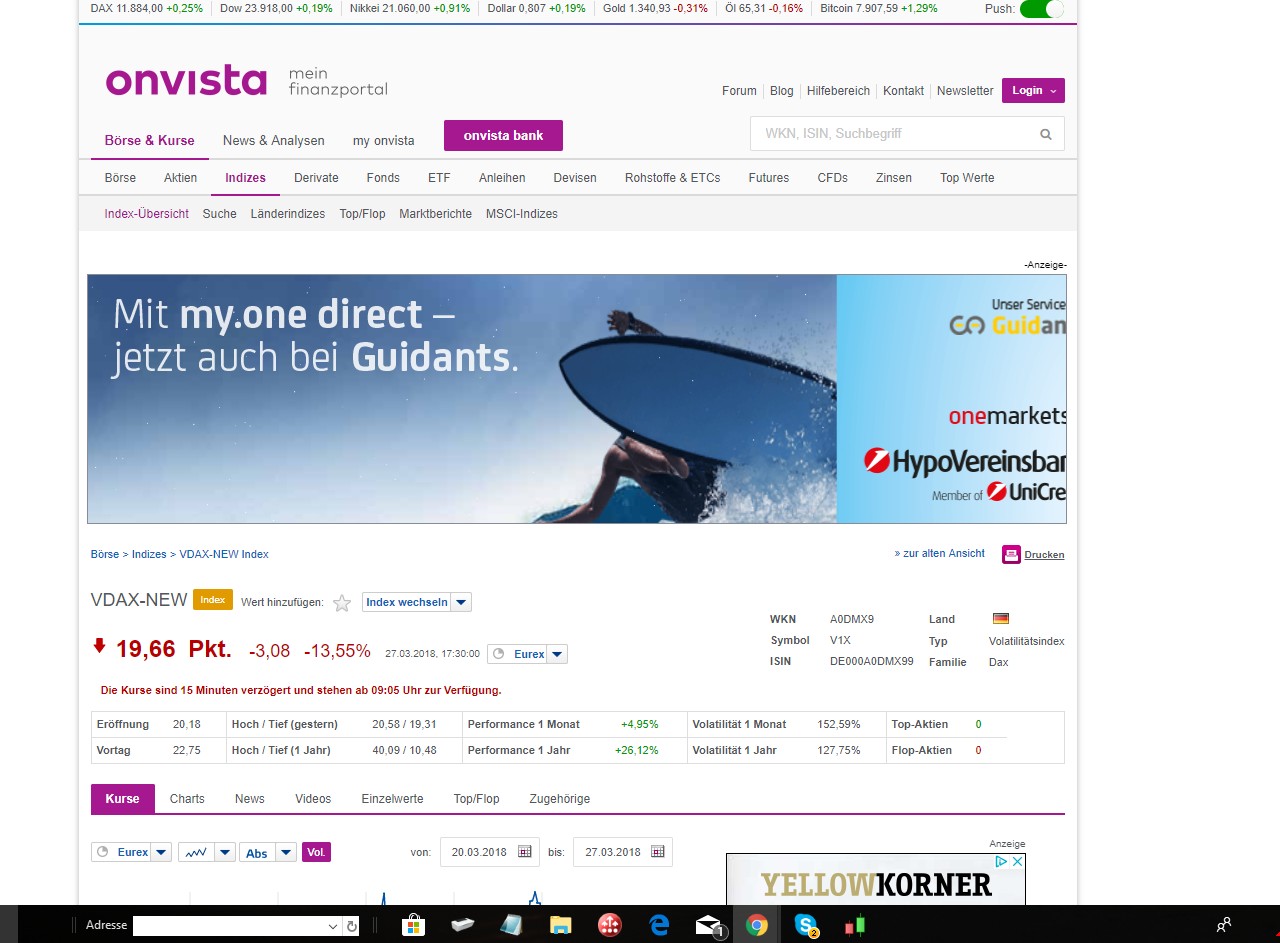
Task: Add VDAX-NEW to watchlist via star
Action: [x=342, y=603]
